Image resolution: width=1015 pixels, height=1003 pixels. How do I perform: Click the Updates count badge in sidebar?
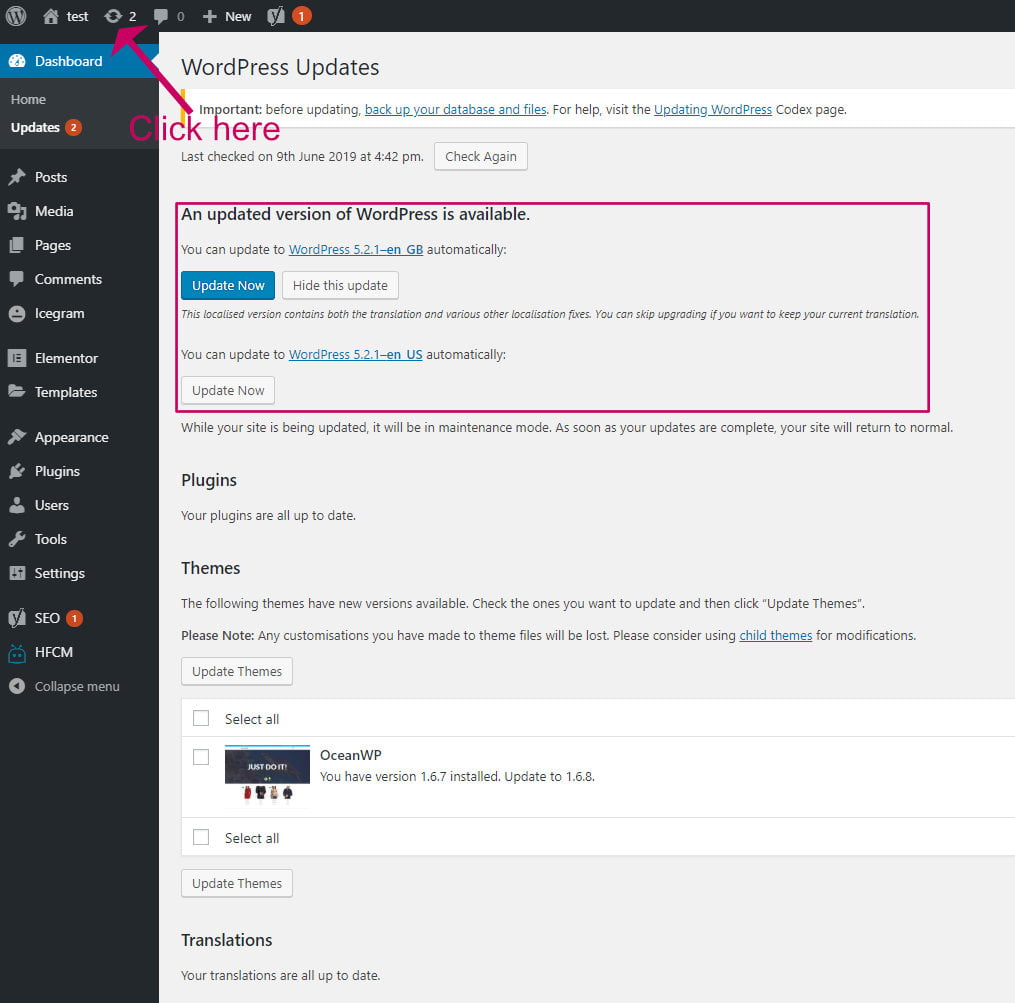click(x=73, y=128)
